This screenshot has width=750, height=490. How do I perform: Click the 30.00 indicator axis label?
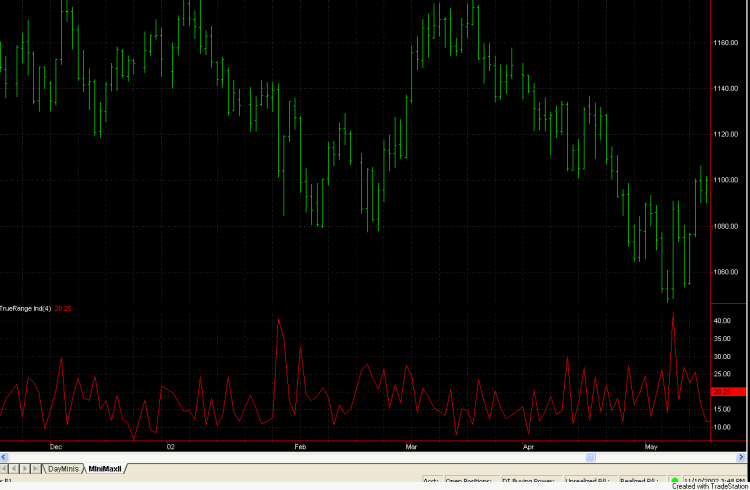(722, 356)
